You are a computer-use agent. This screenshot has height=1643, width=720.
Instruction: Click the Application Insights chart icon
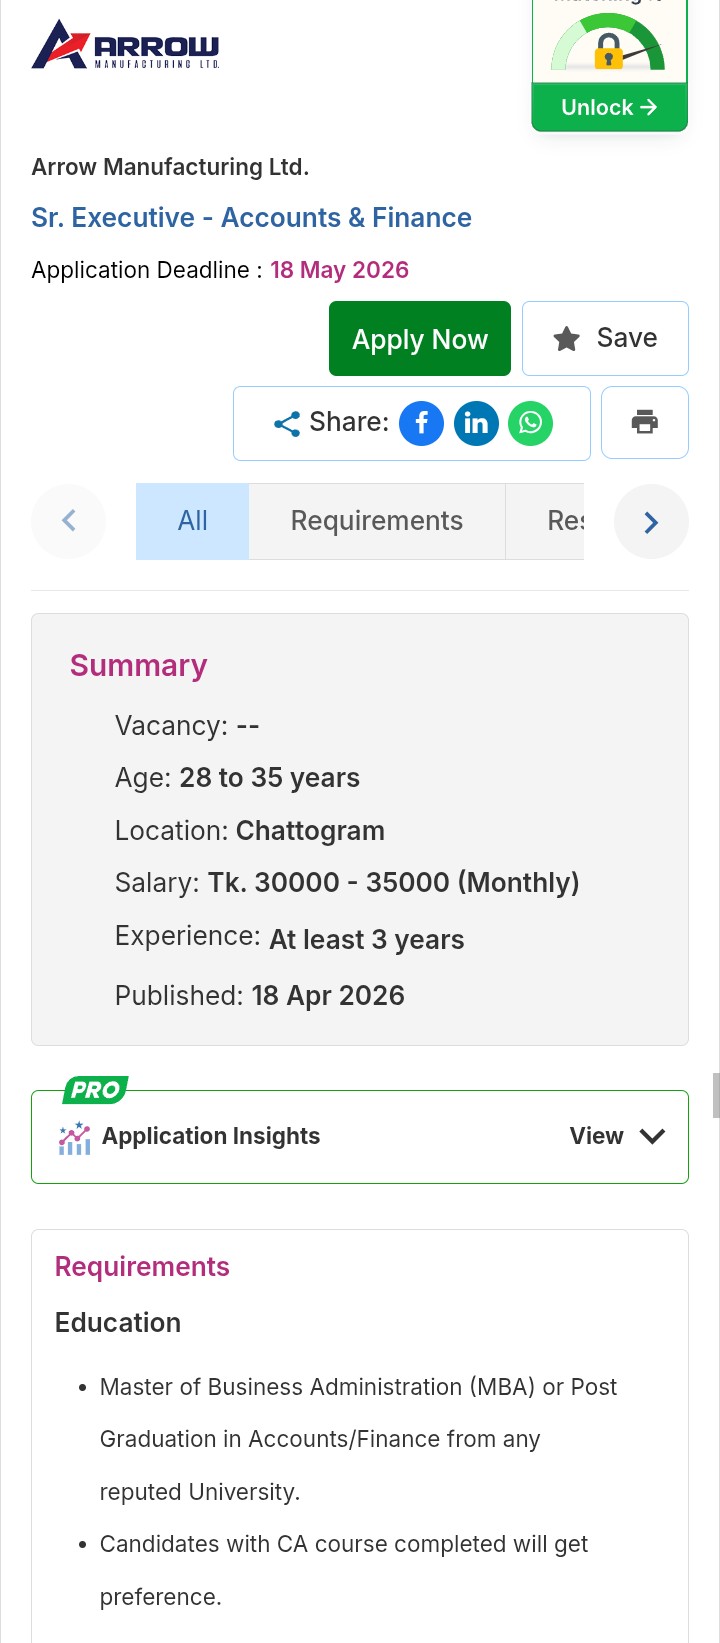(75, 1137)
